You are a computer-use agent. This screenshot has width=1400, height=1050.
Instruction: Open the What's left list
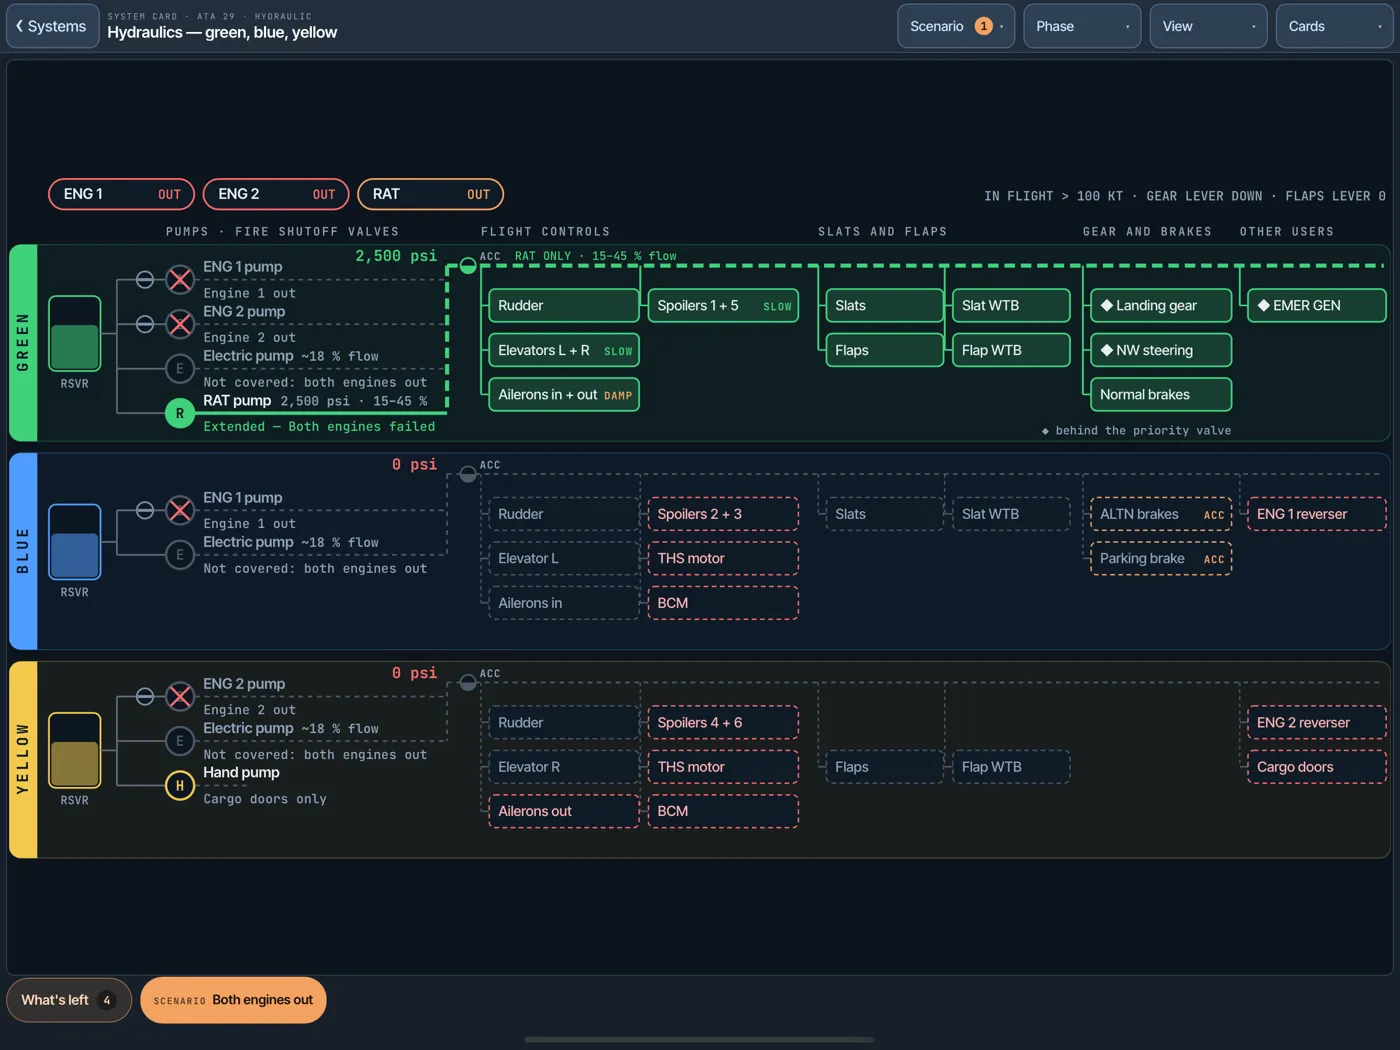[69, 1000]
